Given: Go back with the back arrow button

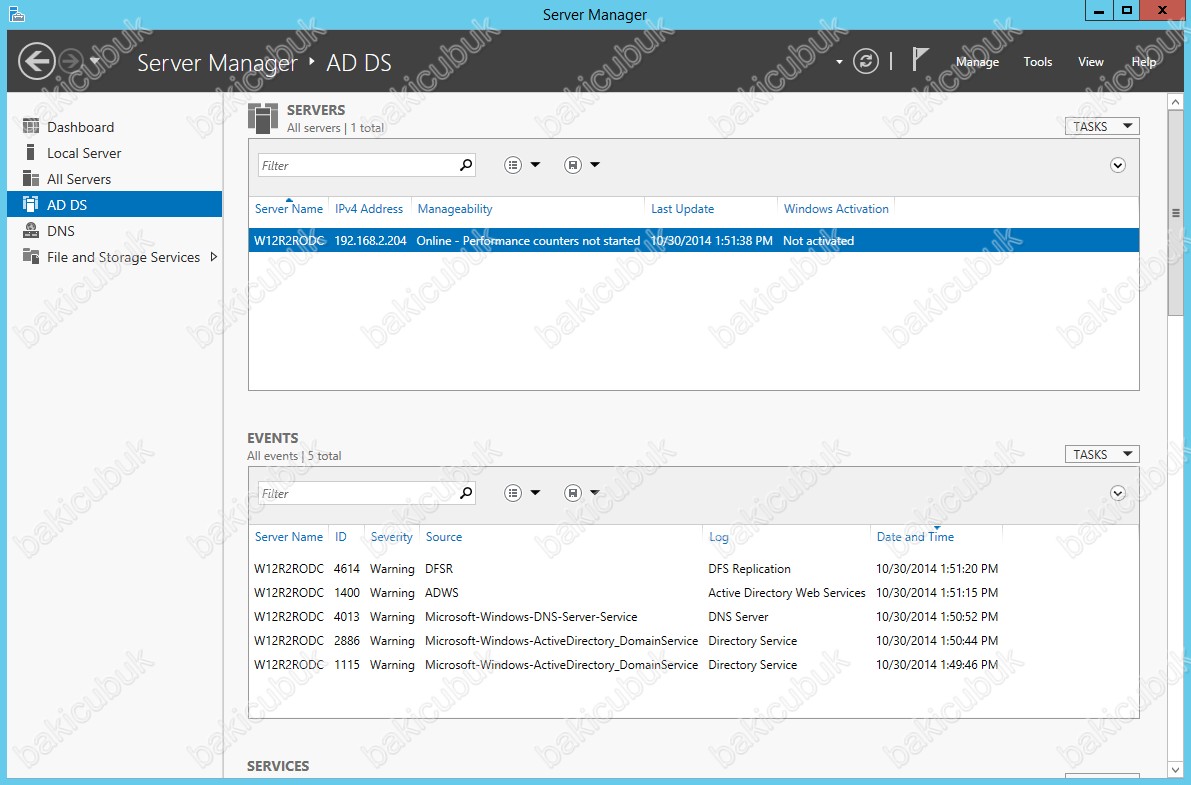Looking at the screenshot, I should pos(36,61).
